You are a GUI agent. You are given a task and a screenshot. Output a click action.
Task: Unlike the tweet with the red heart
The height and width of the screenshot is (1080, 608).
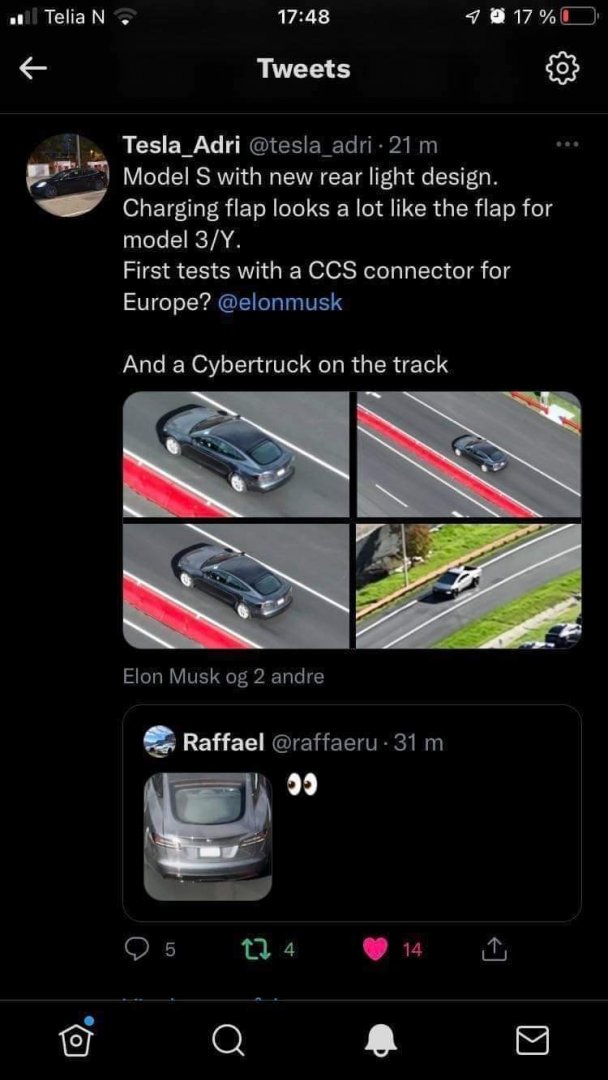[373, 948]
